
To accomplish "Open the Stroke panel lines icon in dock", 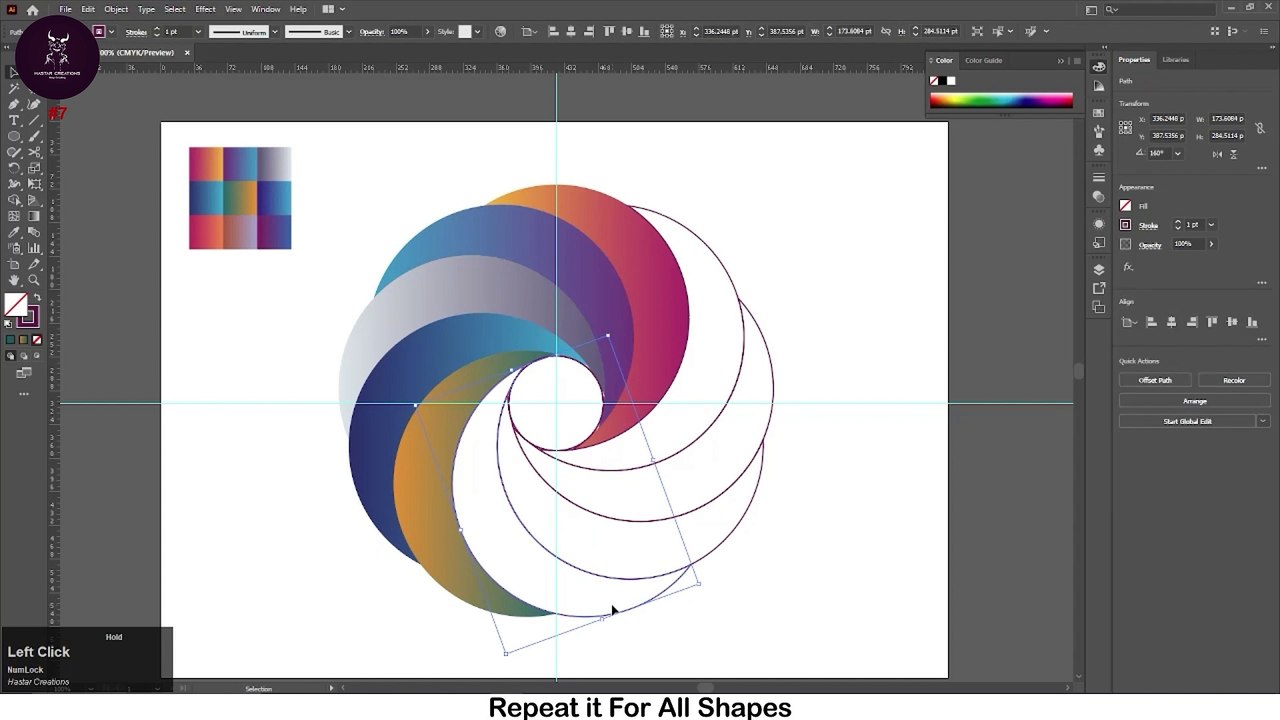I will coord(1099,177).
